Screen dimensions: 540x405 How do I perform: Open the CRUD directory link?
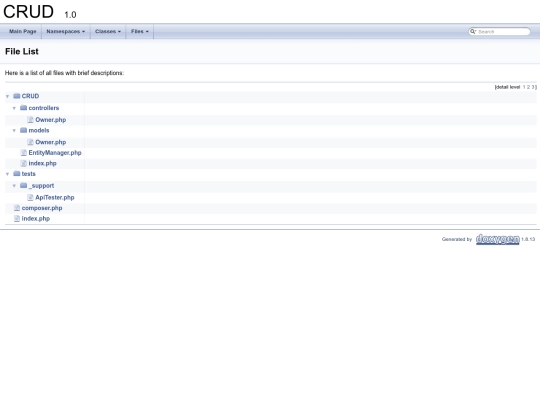coord(30,96)
